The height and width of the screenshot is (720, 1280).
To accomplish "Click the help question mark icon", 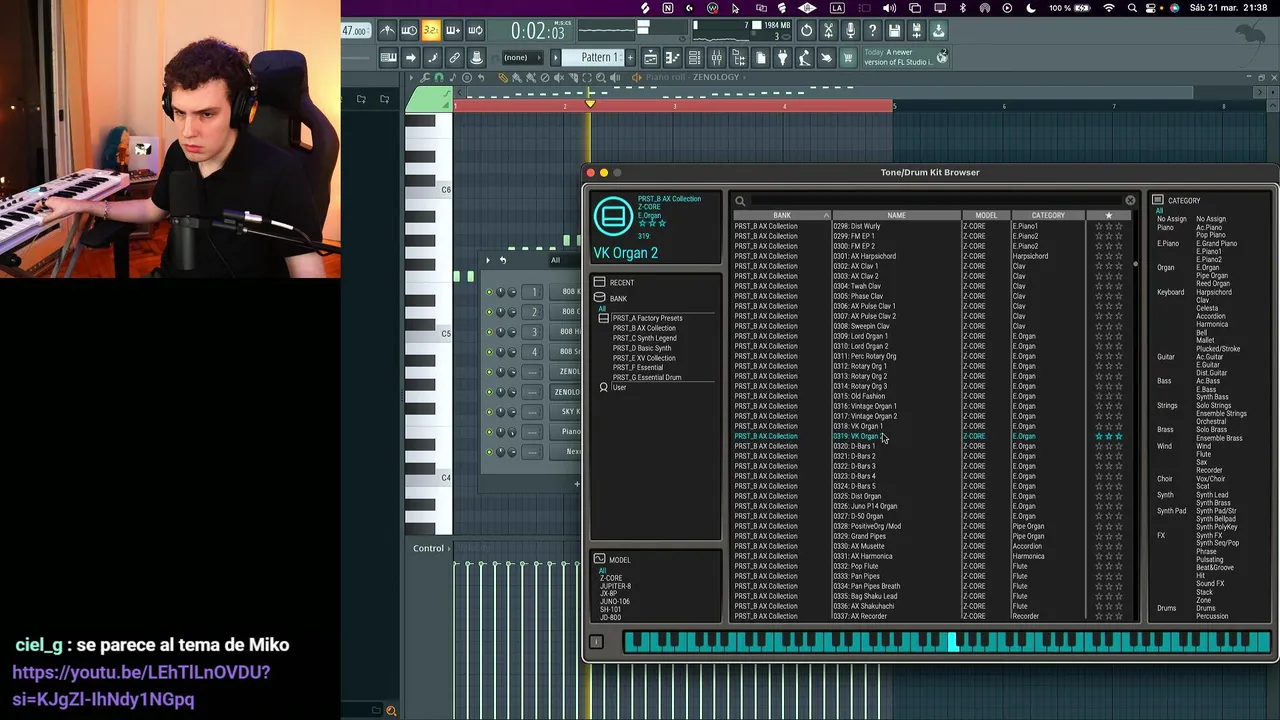I will 872,31.
